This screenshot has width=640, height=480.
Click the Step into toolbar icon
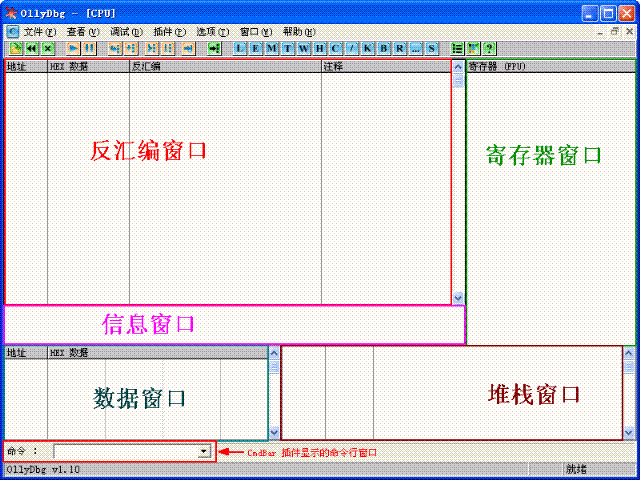(x=115, y=49)
